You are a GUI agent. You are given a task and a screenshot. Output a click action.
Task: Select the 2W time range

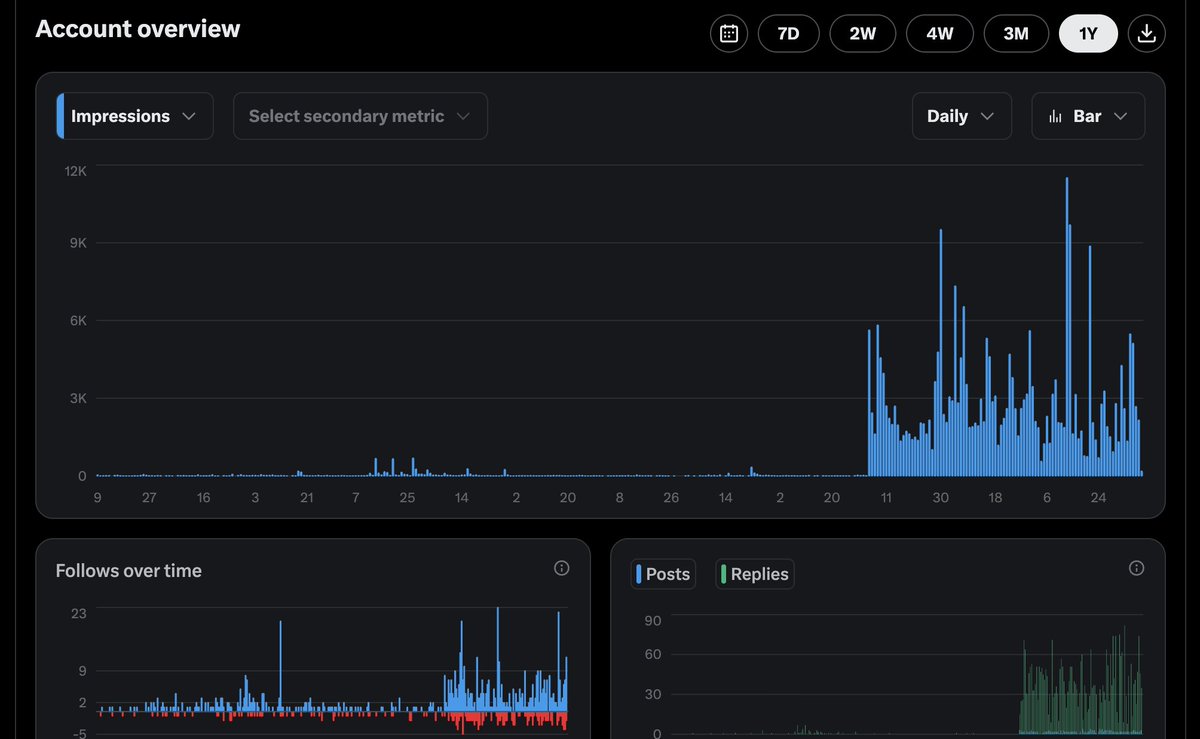pos(862,33)
